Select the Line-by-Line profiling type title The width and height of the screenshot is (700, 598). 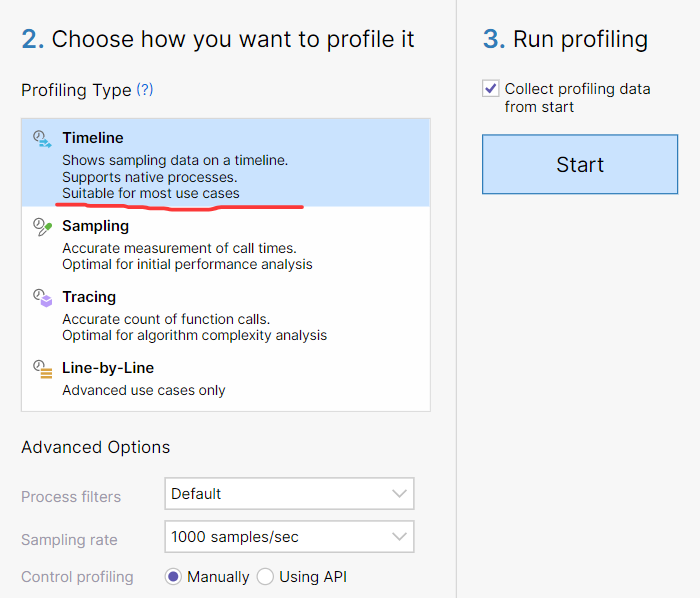108,368
